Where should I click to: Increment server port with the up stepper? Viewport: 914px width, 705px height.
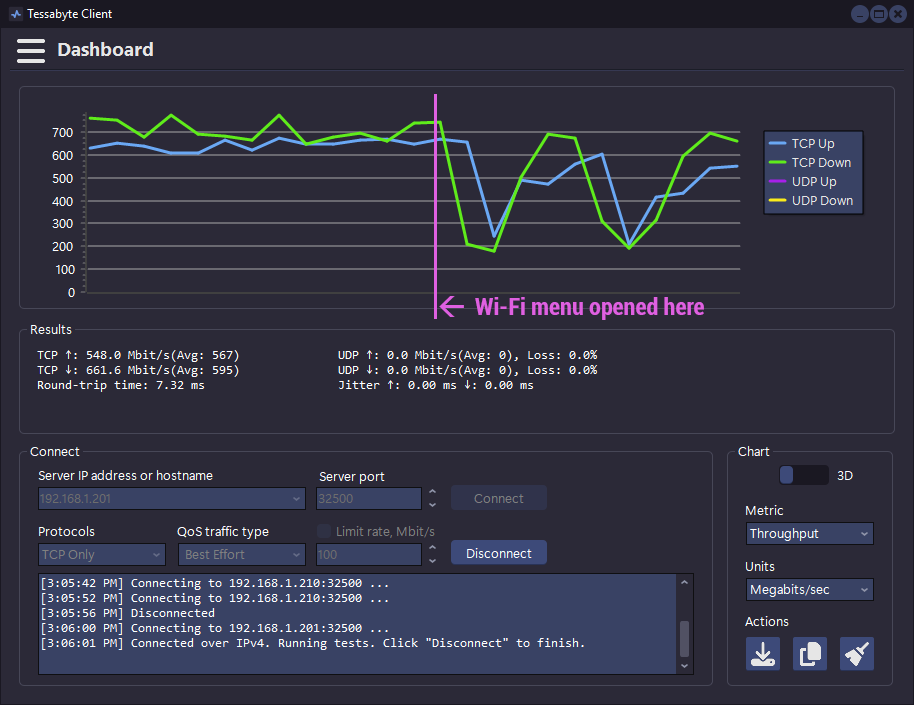coord(432,491)
